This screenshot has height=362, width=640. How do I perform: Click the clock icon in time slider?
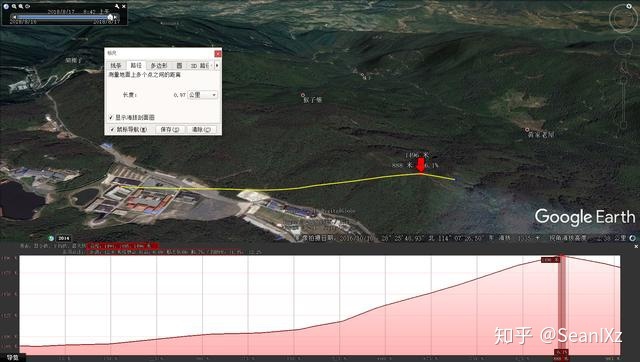click(6, 6)
